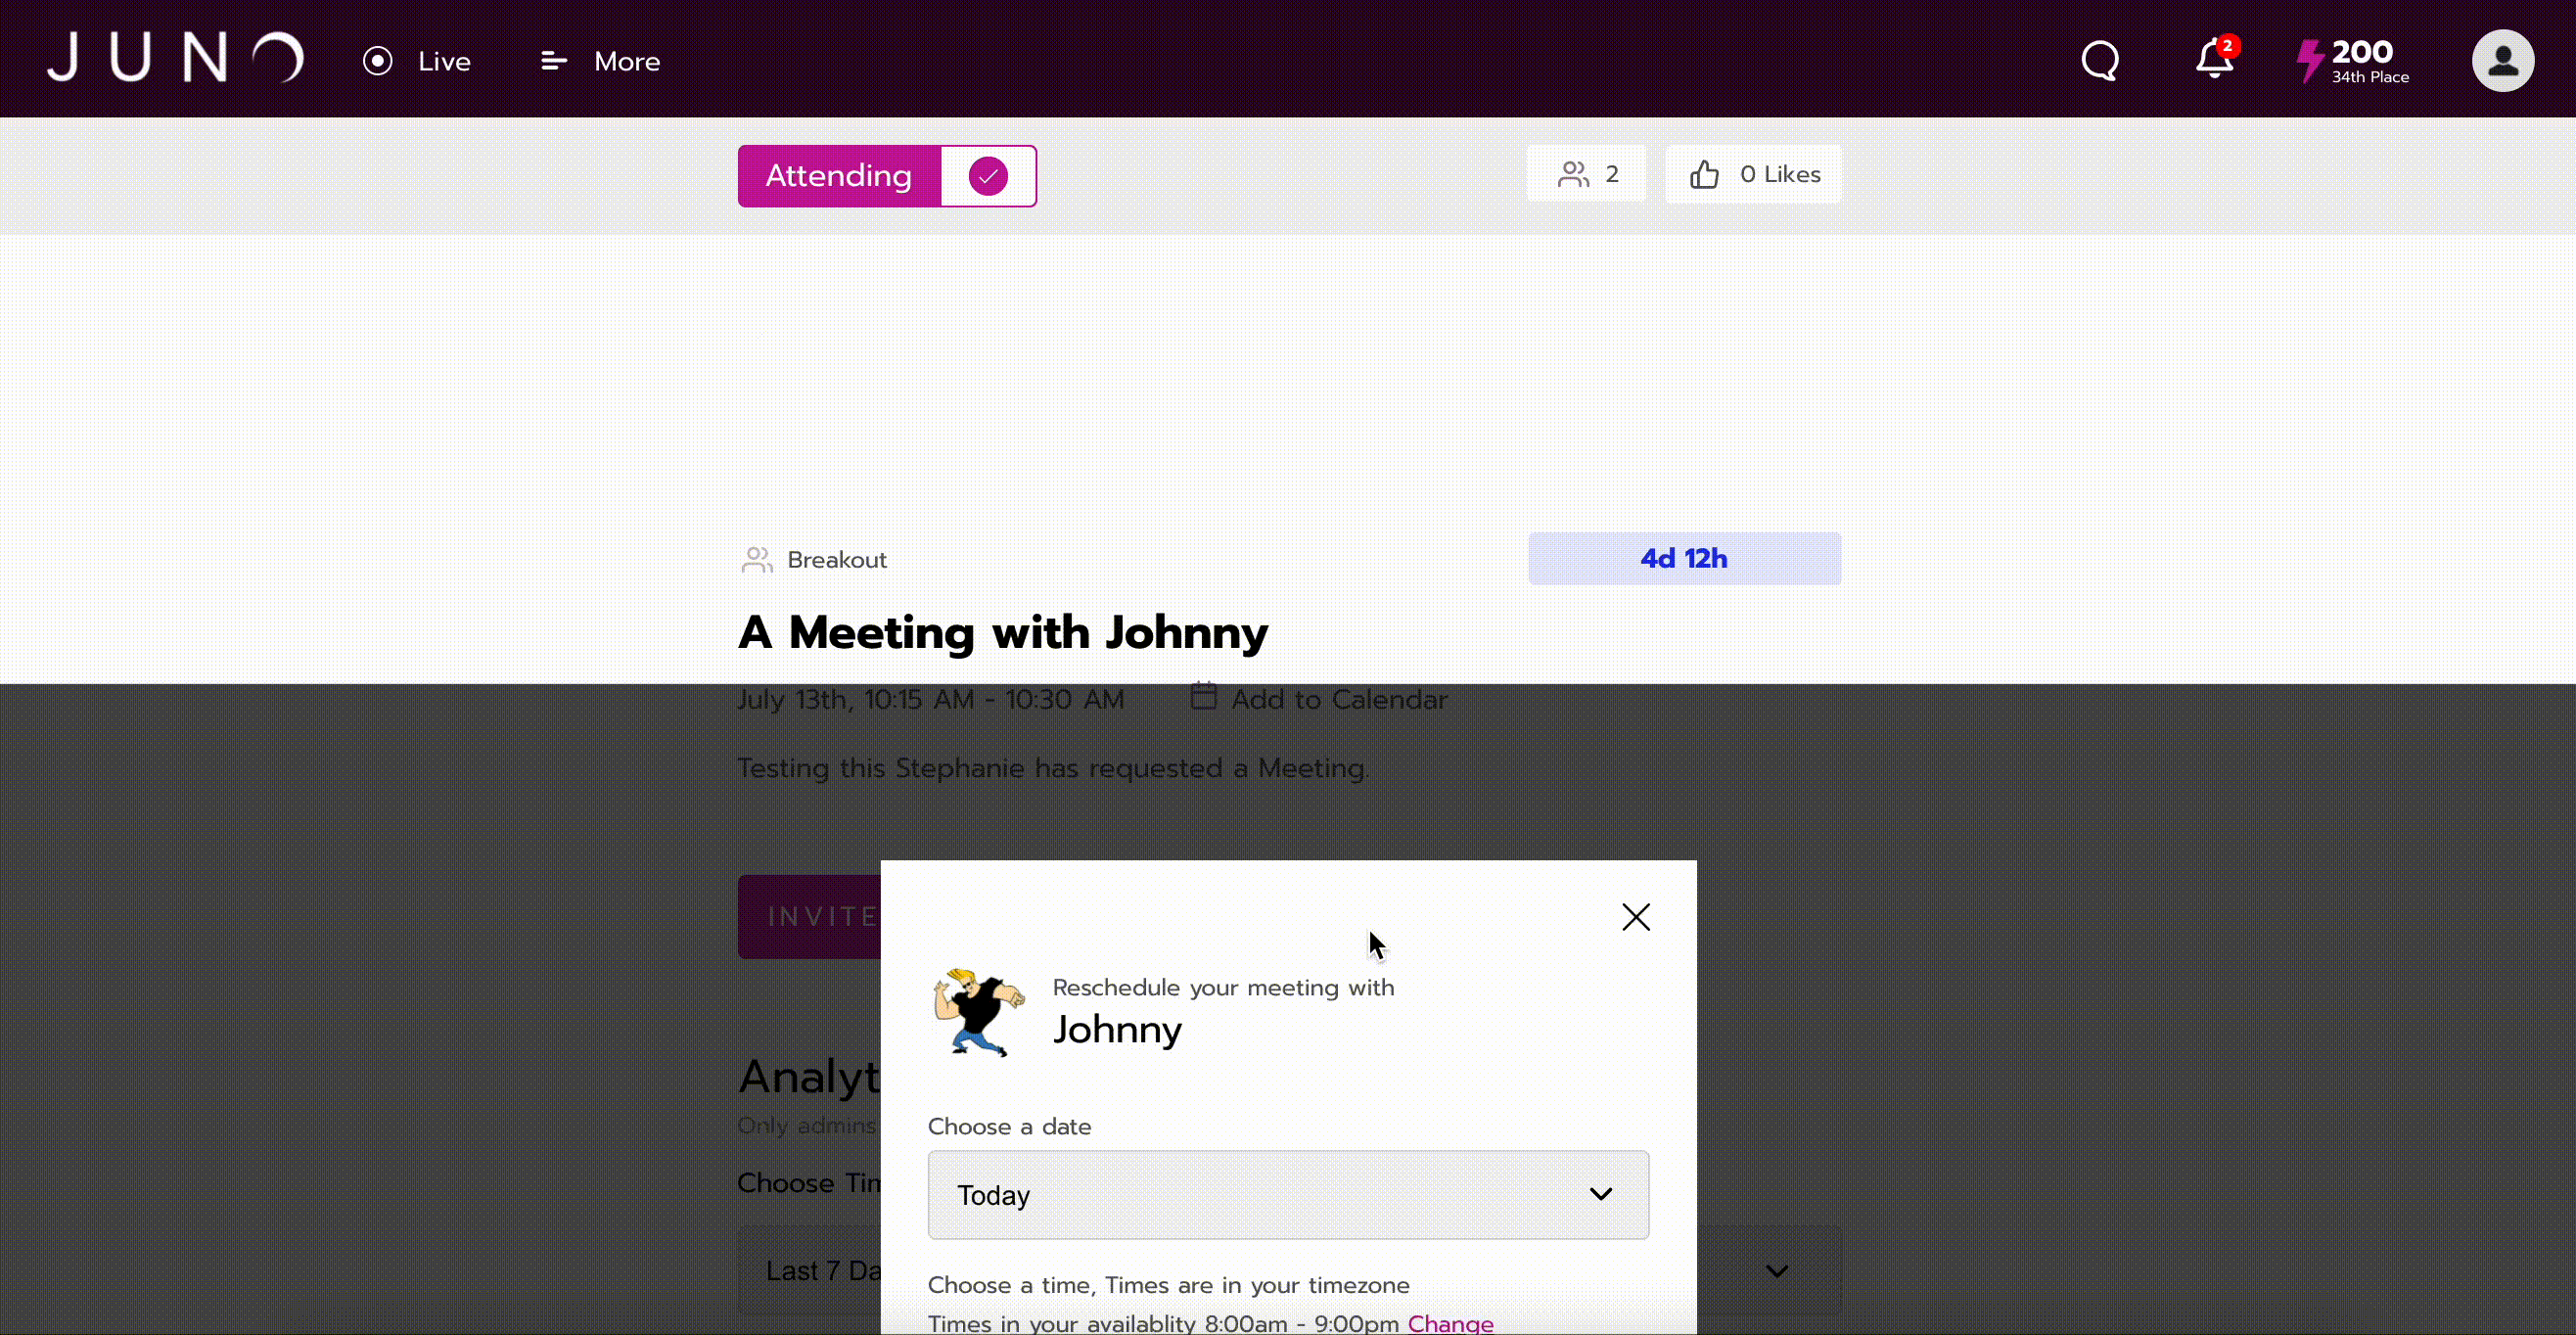View the 200 points leaderboard rank
The height and width of the screenshot is (1335, 2576).
2353,61
